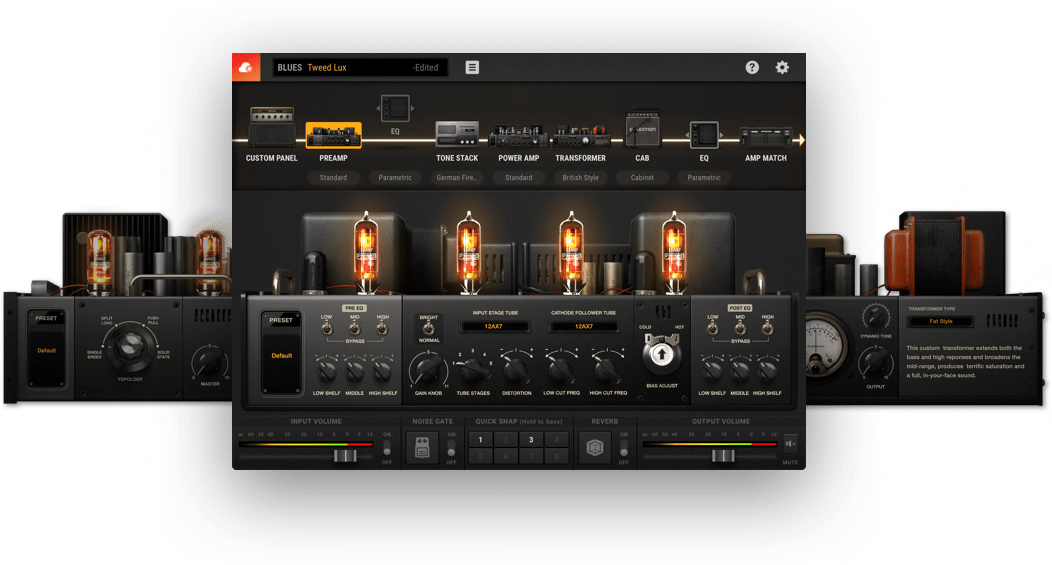
Task: Click the Pre EQ Low Shelf knob
Action: coord(326,370)
